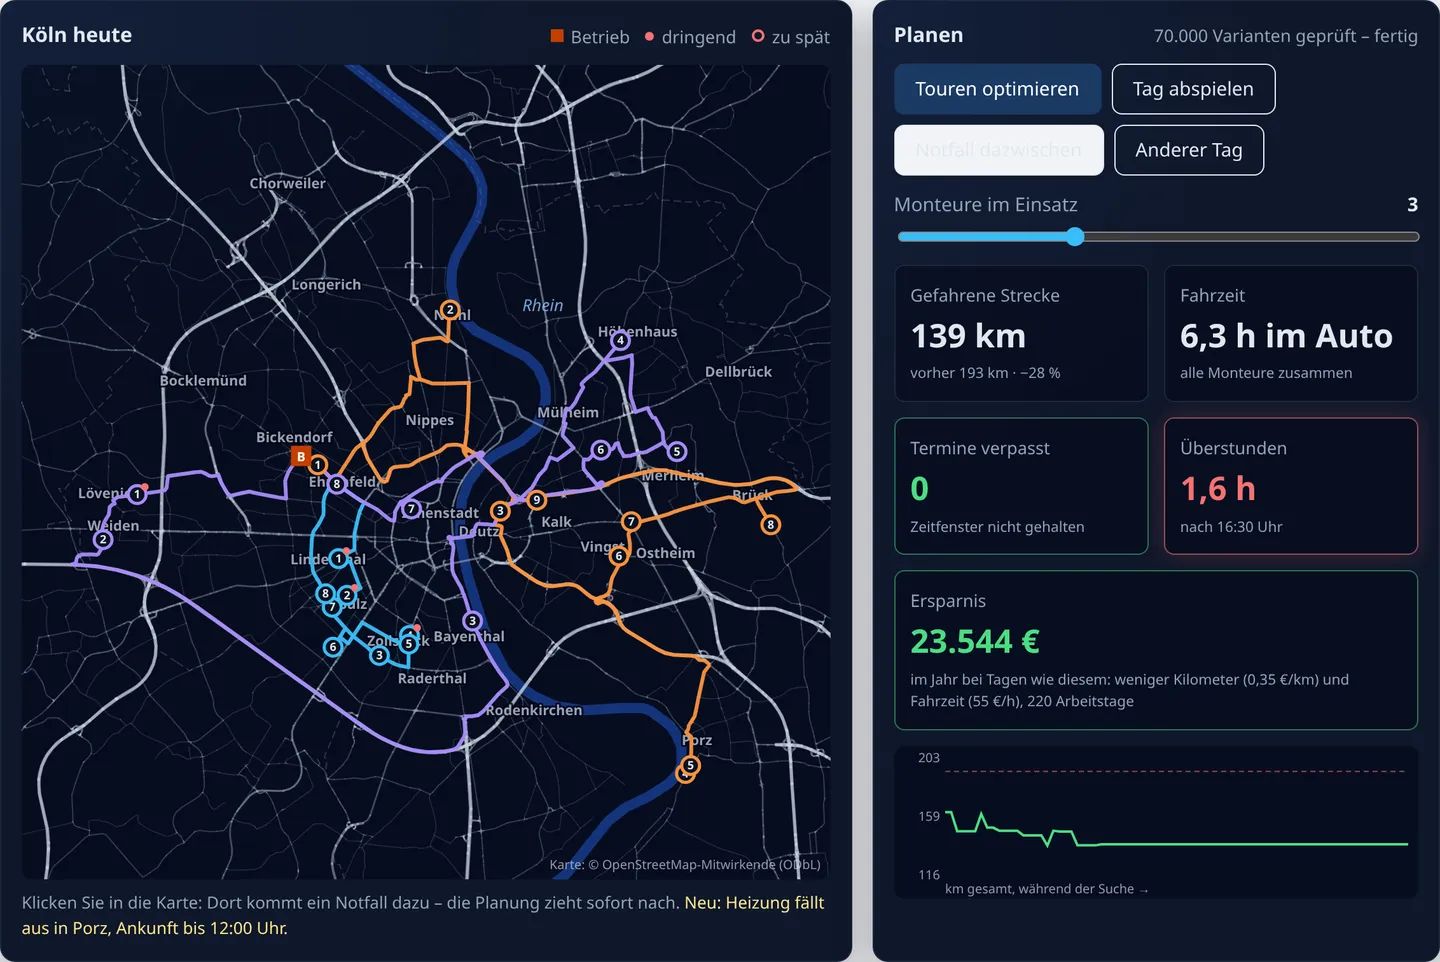This screenshot has height=962, width=1440.
Task: Click orange stop 7 north of Ostheim
Action: click(x=631, y=521)
